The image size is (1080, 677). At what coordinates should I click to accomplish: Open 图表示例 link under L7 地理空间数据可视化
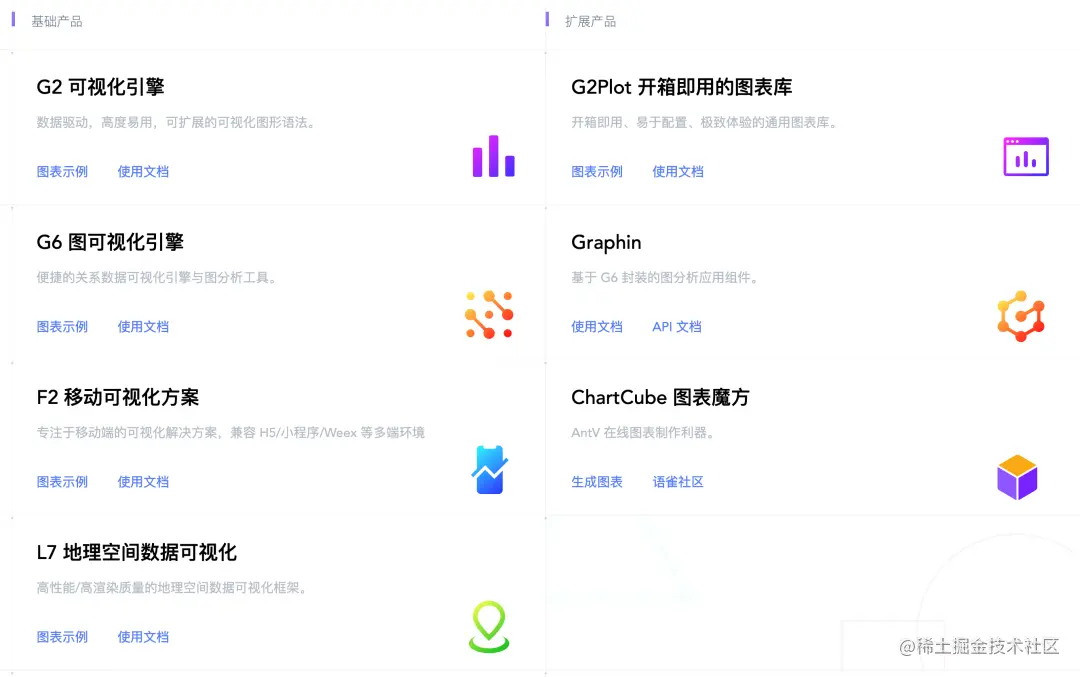[62, 636]
